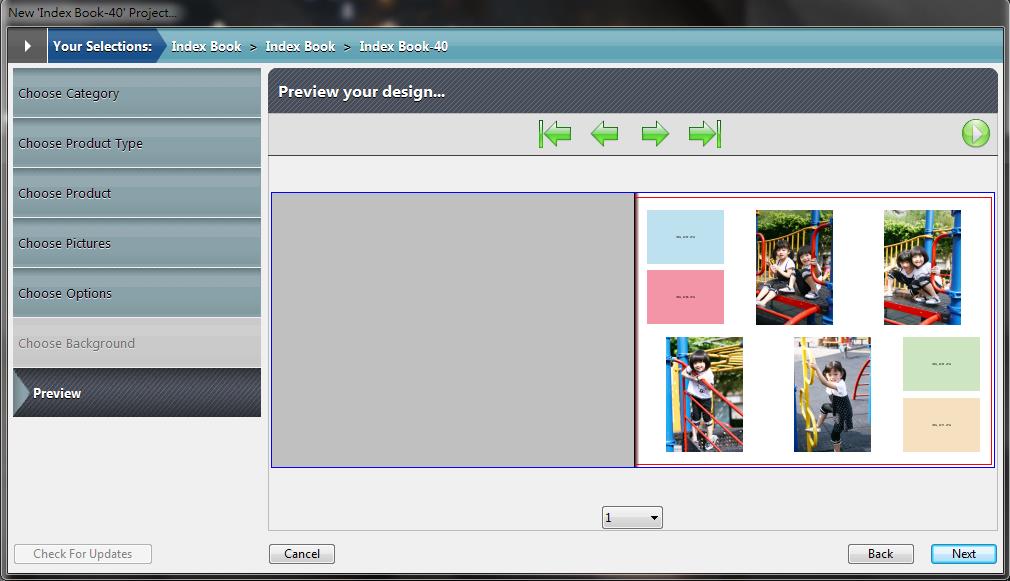Click the blank gray left page
Screen dimensions: 1010x581
pyautogui.click(x=453, y=330)
